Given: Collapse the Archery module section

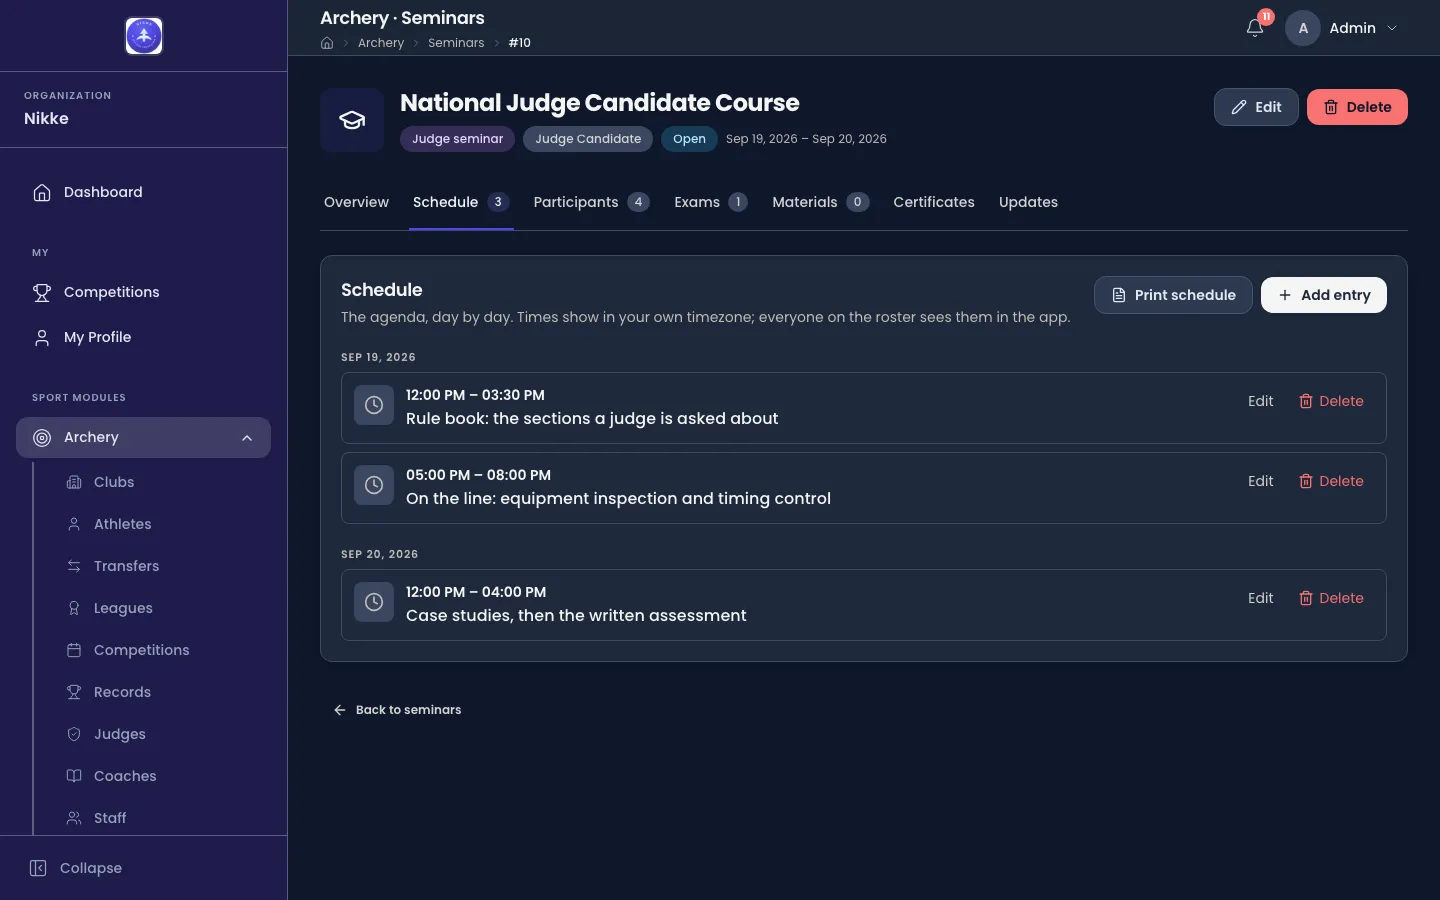Looking at the screenshot, I should 143,437.
